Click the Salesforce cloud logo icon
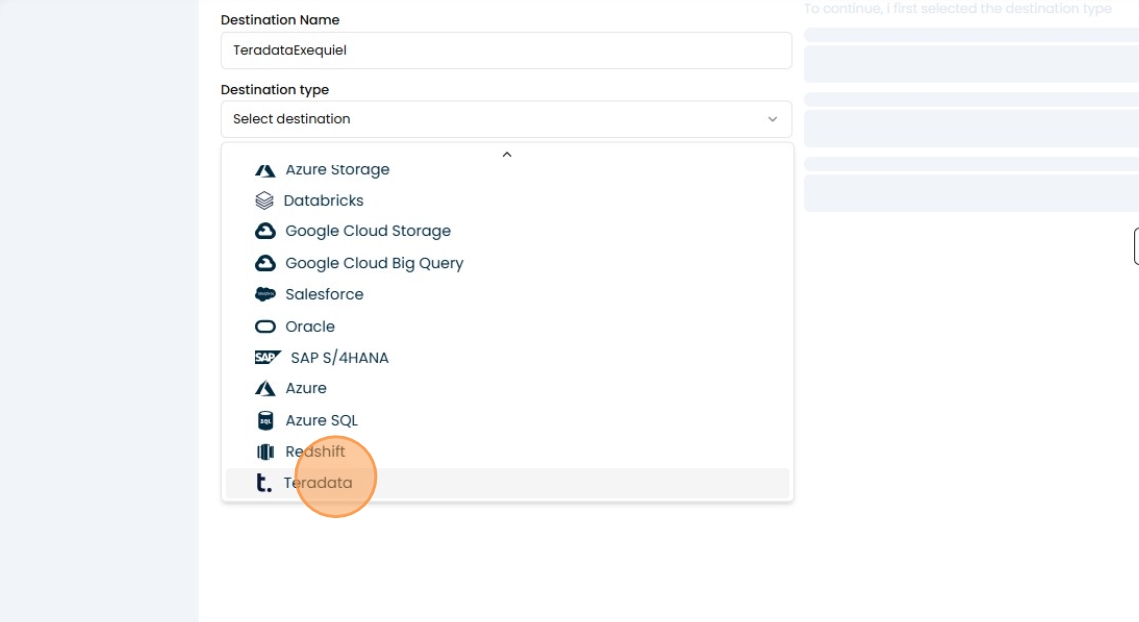 point(265,294)
